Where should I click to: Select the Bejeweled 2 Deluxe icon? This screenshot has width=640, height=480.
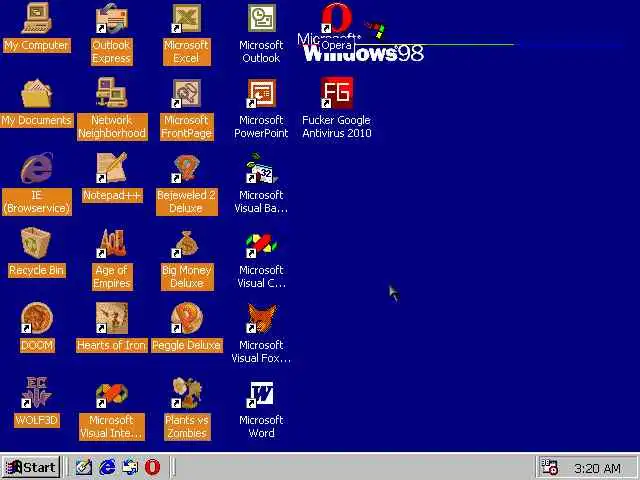[x=187, y=168]
